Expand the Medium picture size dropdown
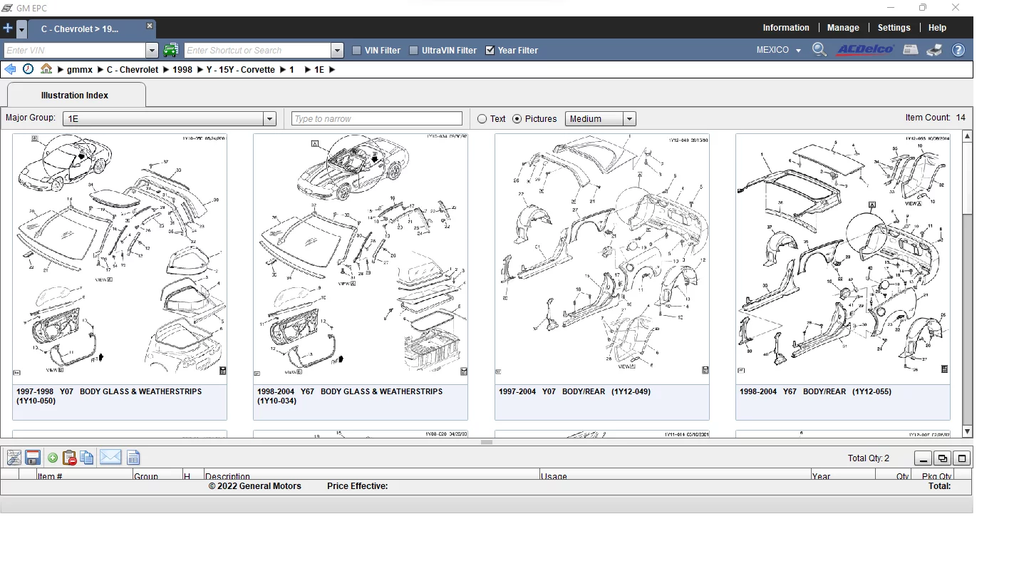 [x=629, y=119]
